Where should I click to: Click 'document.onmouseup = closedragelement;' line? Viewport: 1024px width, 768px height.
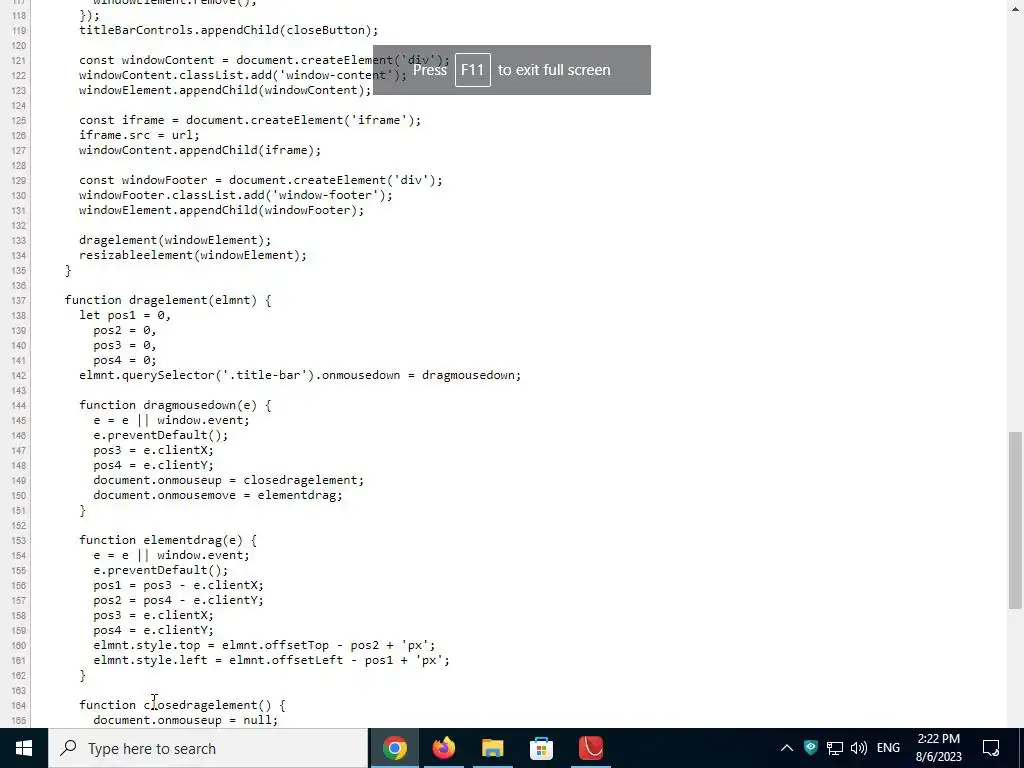229,480
